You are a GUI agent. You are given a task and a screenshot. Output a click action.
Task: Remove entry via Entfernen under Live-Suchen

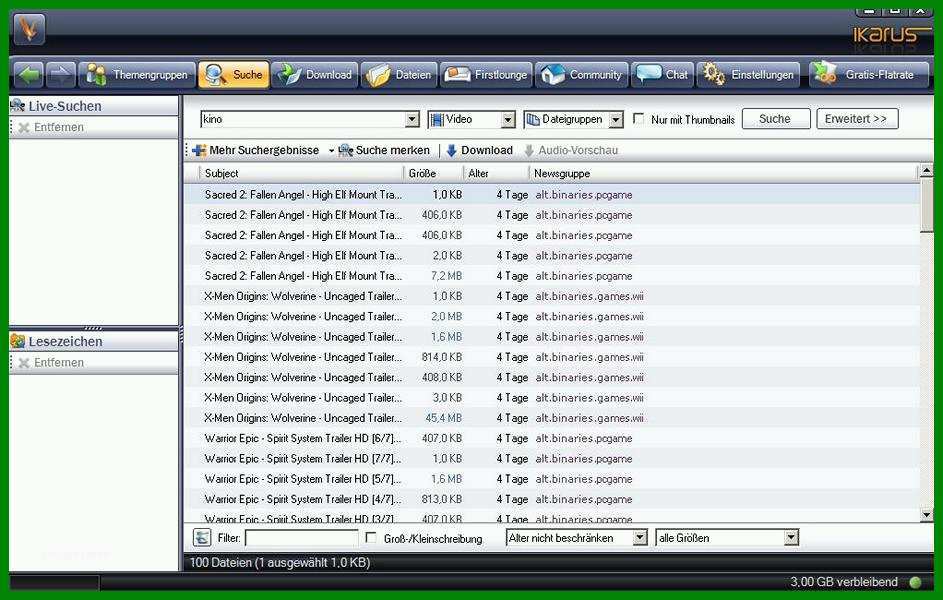click(x=51, y=127)
